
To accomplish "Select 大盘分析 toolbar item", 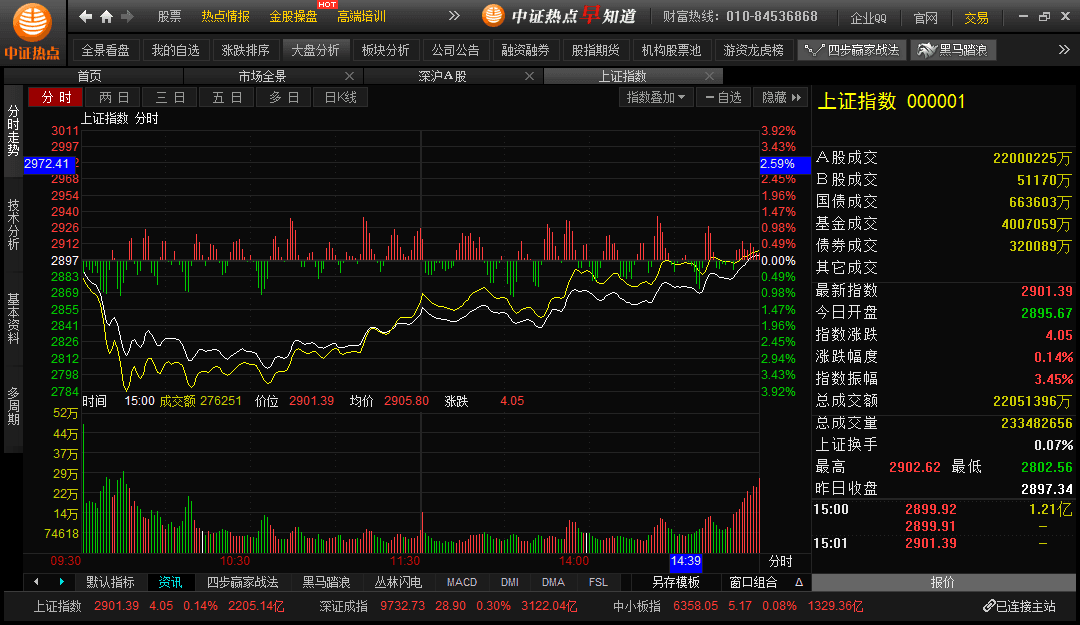I will (x=315, y=50).
